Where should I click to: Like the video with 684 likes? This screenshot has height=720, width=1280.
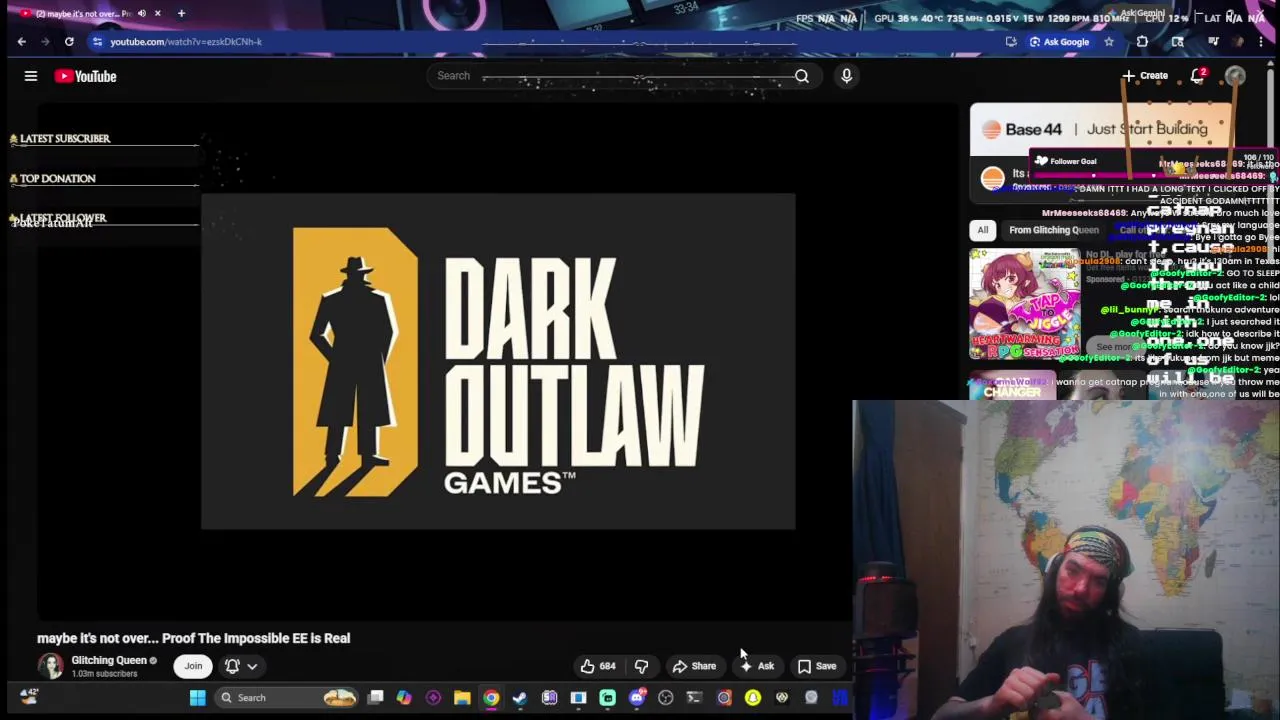click(599, 666)
